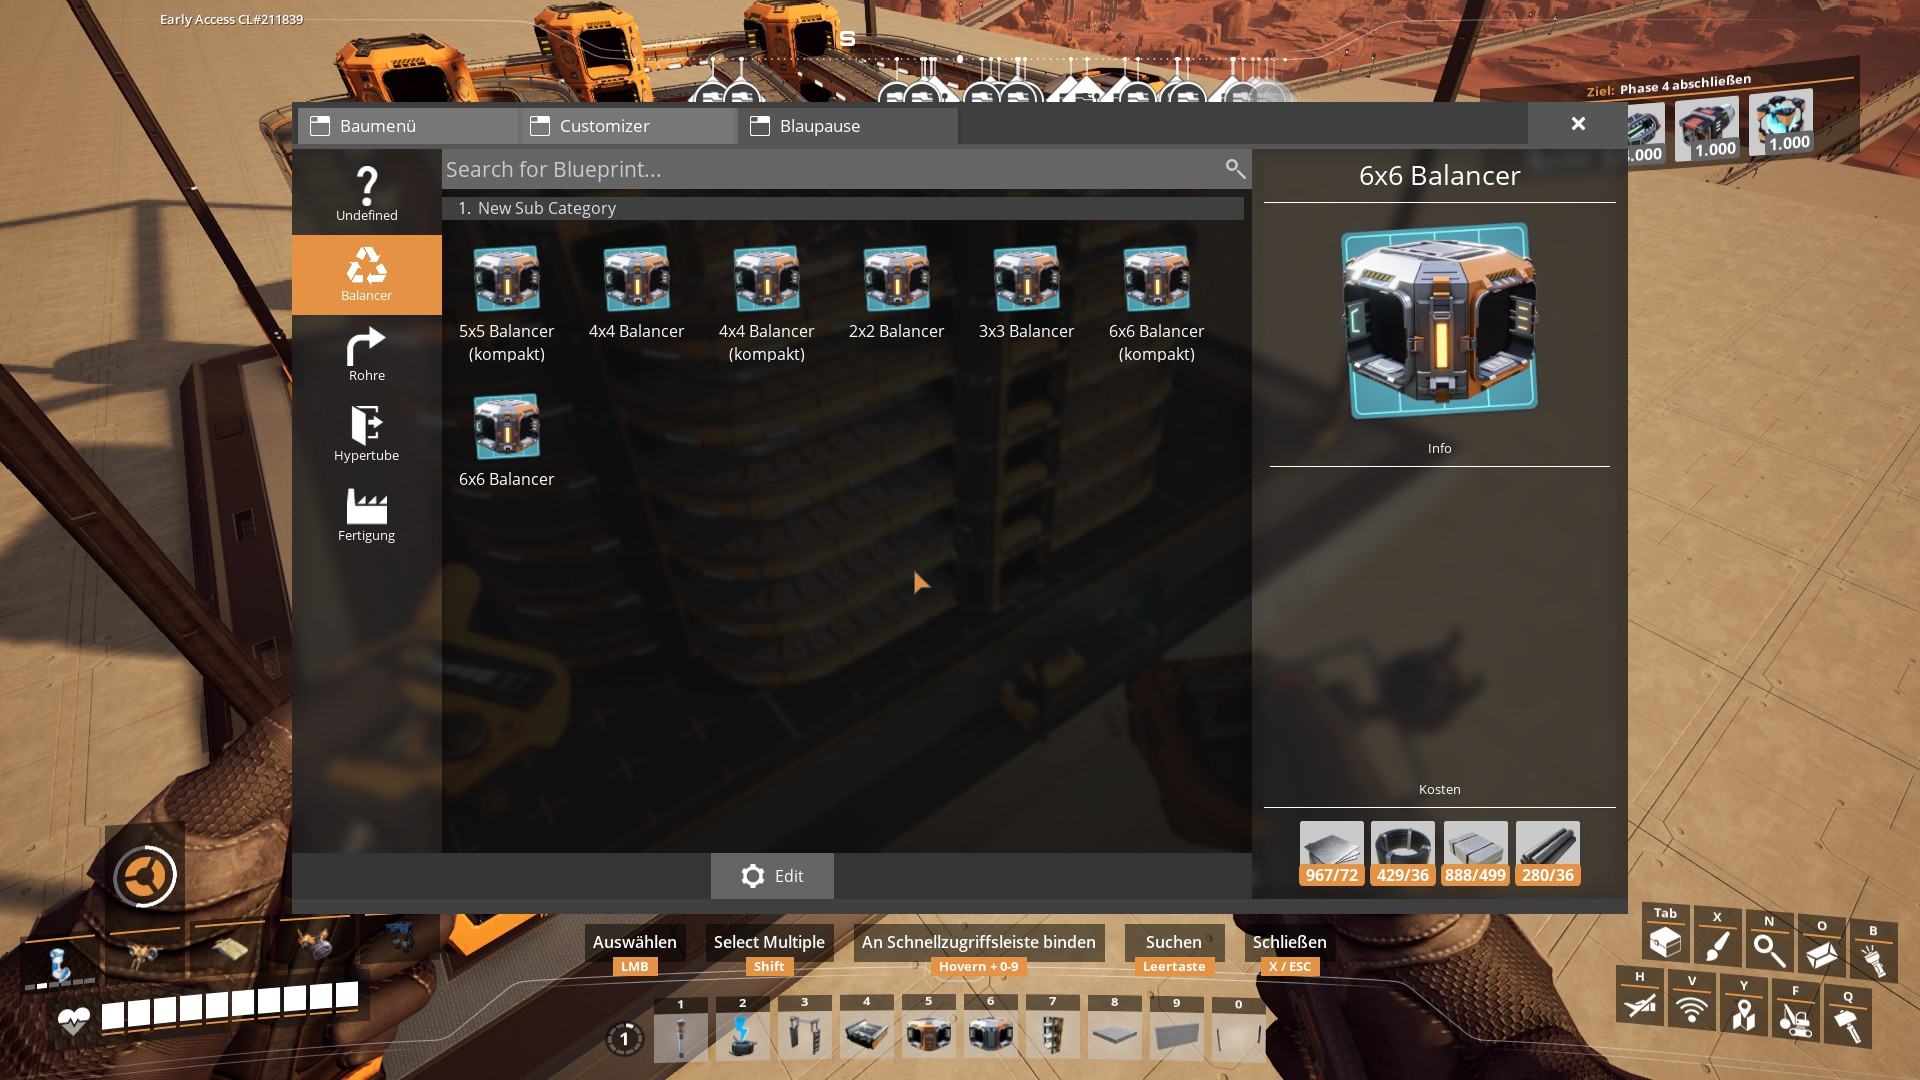Screen dimensions: 1920x1080
Task: Click the V signal scanner icon
Action: 1692,1002
